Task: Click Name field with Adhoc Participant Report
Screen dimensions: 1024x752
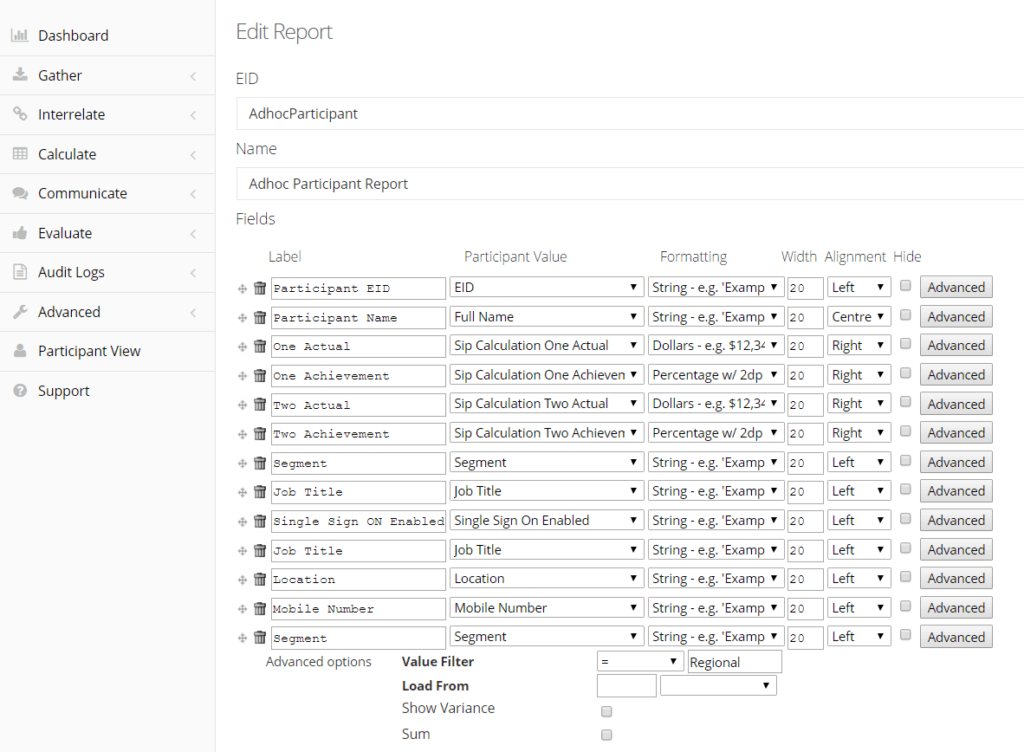Action: pyautogui.click(x=630, y=184)
